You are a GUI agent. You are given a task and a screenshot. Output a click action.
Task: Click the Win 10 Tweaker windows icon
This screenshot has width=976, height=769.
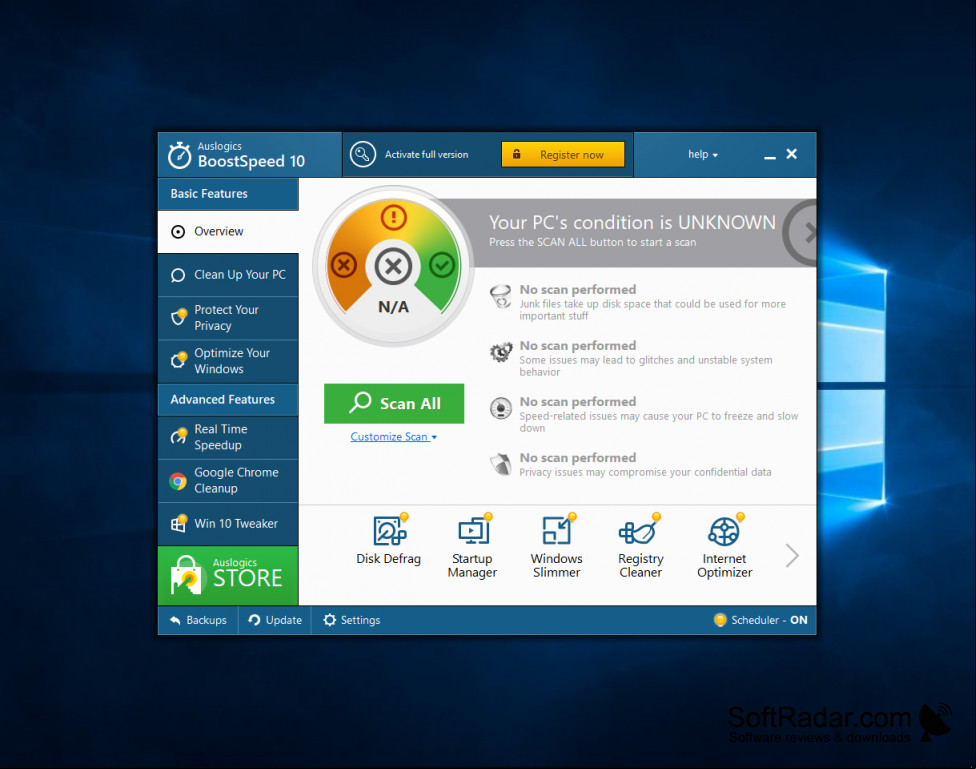(x=179, y=523)
